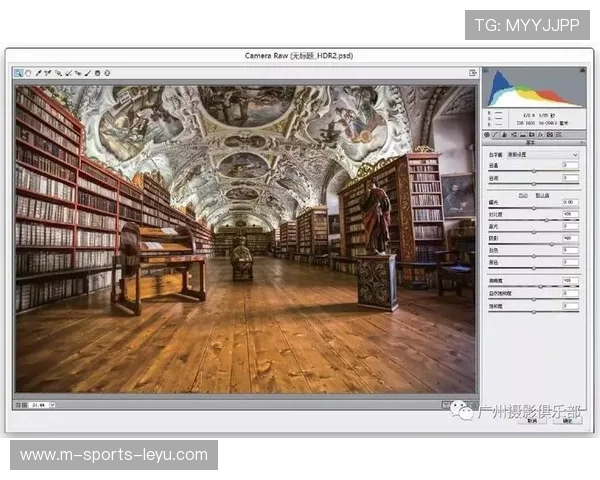Select the Hand tool
This screenshot has height=480, width=600.
[x=28, y=73]
